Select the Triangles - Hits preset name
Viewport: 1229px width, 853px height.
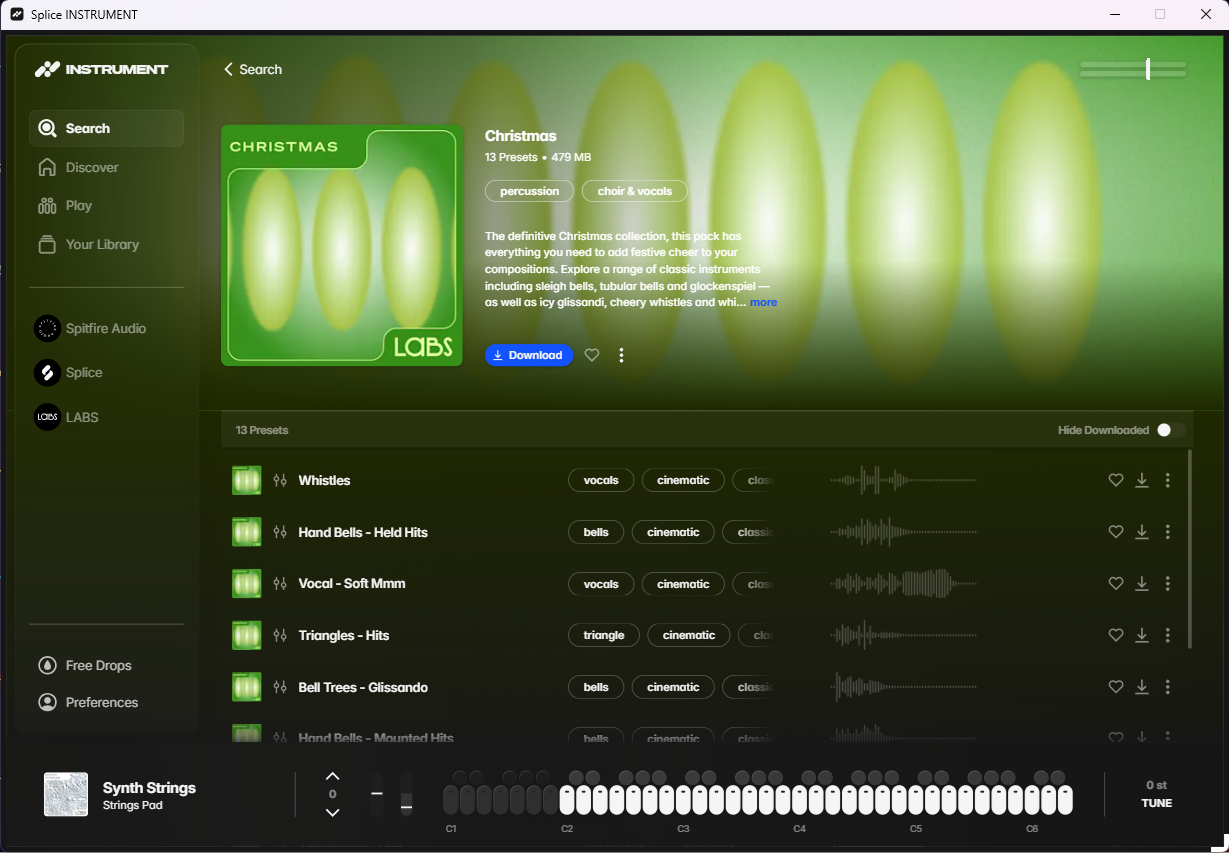(x=344, y=635)
